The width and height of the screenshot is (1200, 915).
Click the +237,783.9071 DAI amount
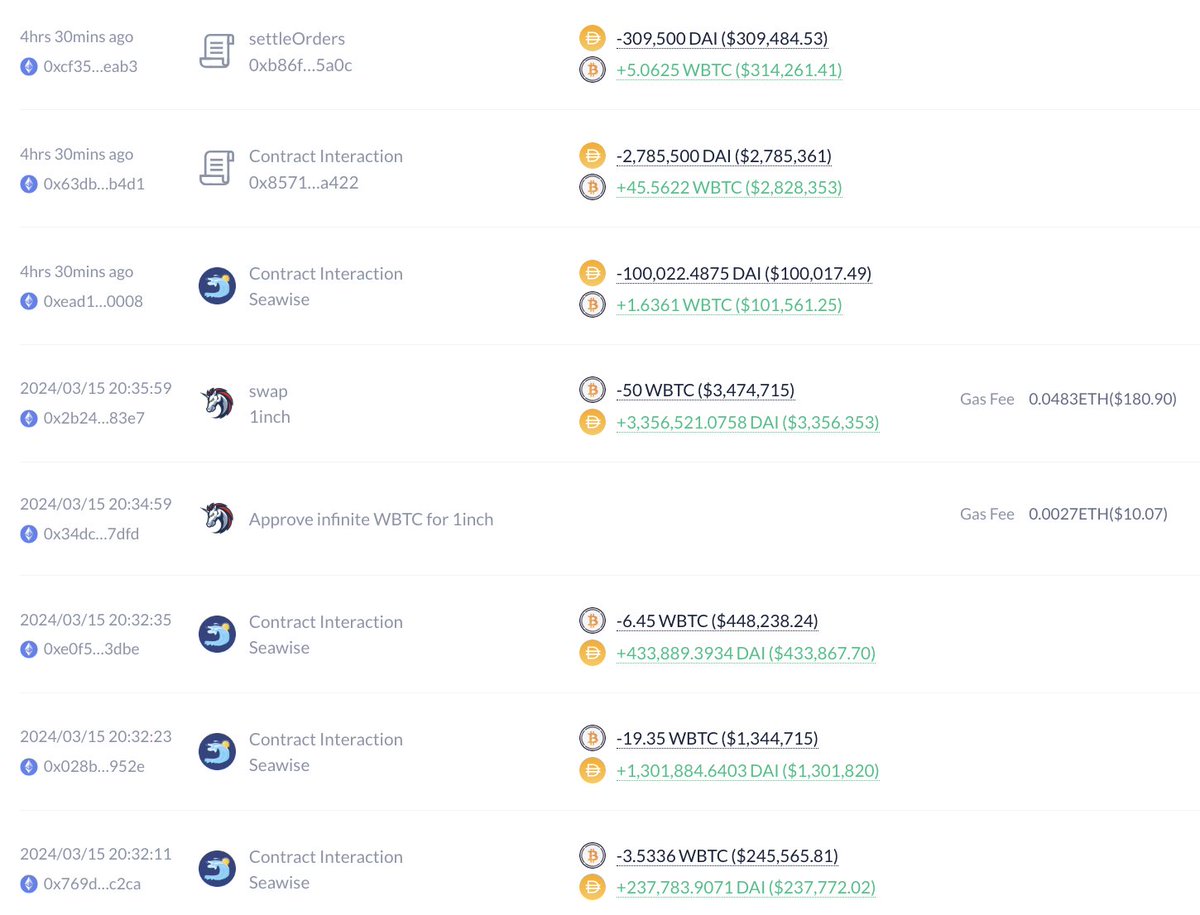click(746, 888)
